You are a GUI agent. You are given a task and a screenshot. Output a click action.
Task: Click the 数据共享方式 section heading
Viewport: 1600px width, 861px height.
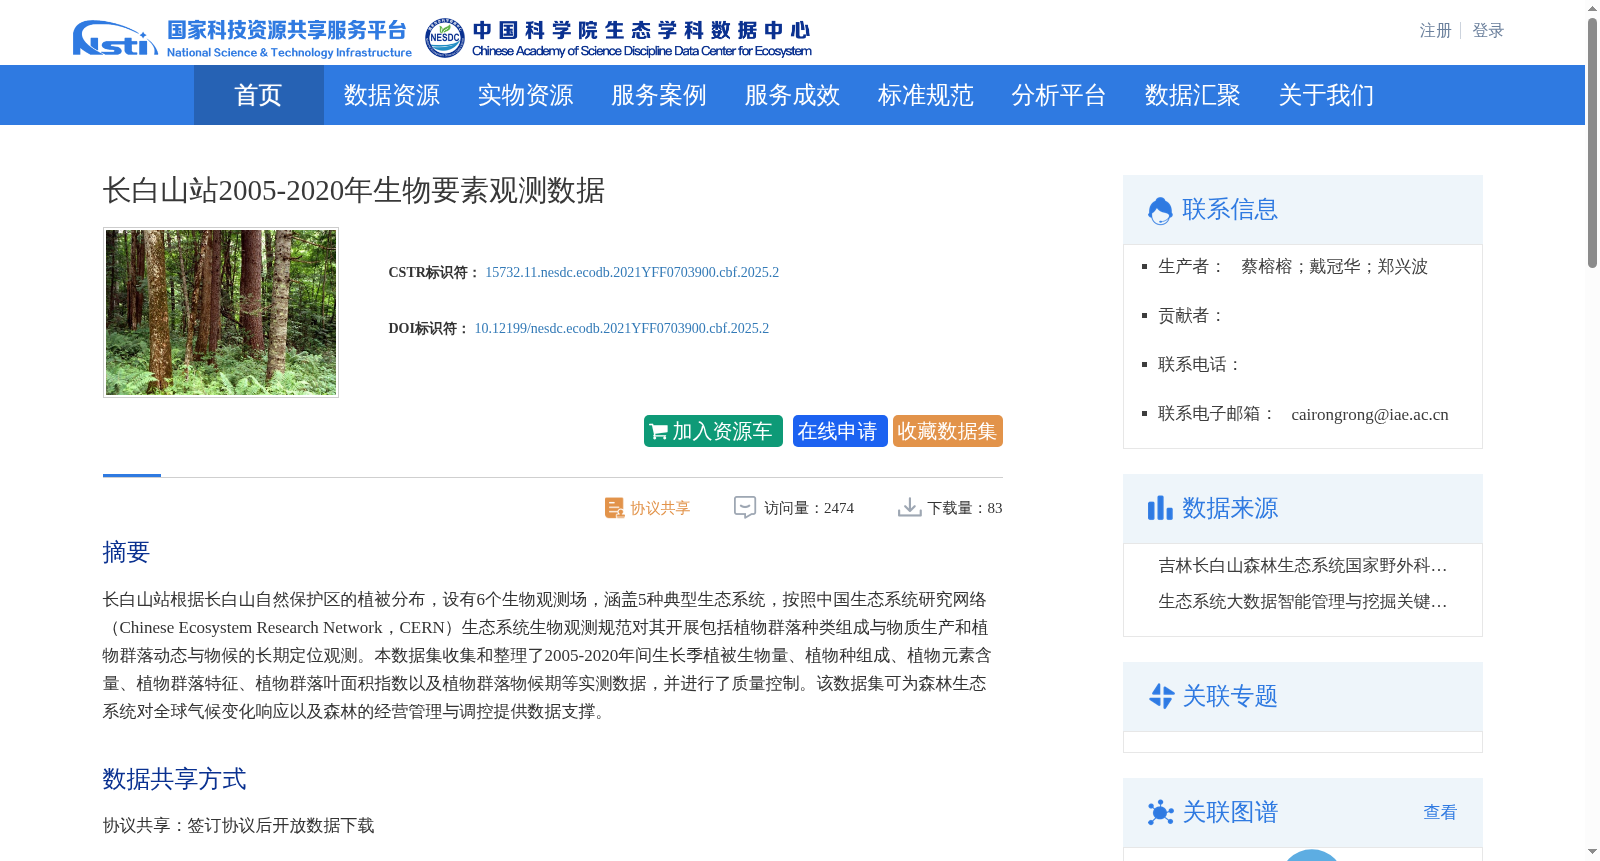[174, 779]
